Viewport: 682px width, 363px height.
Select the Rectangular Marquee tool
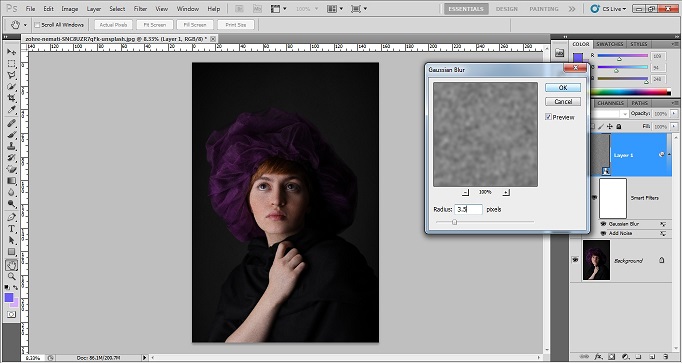point(11,63)
